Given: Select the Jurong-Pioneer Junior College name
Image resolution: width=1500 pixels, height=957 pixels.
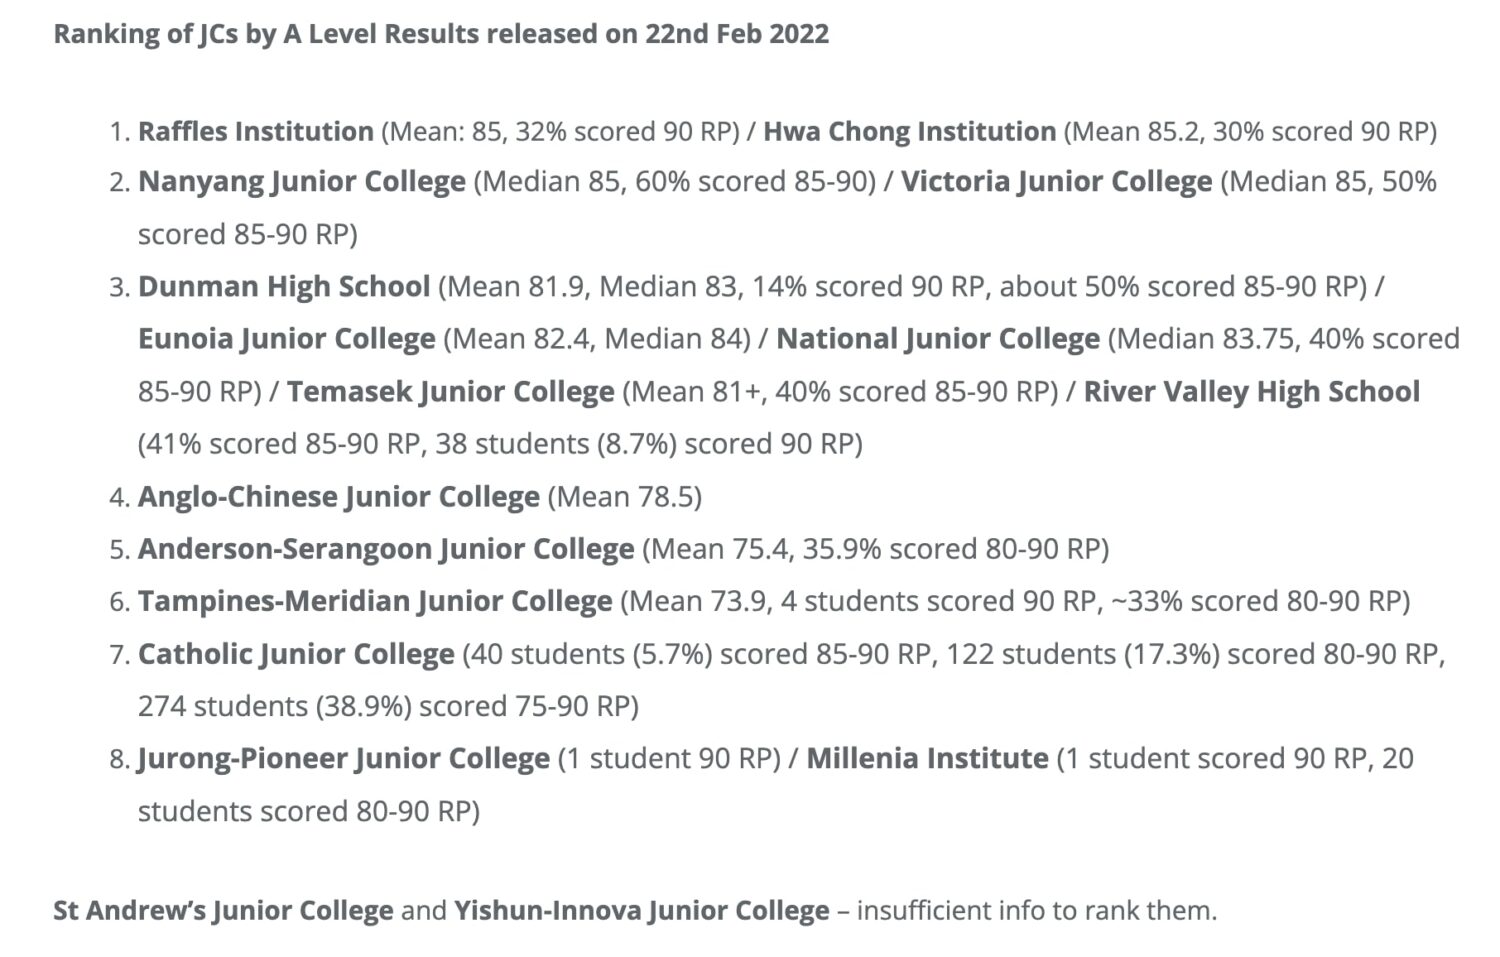Looking at the screenshot, I should point(343,759).
